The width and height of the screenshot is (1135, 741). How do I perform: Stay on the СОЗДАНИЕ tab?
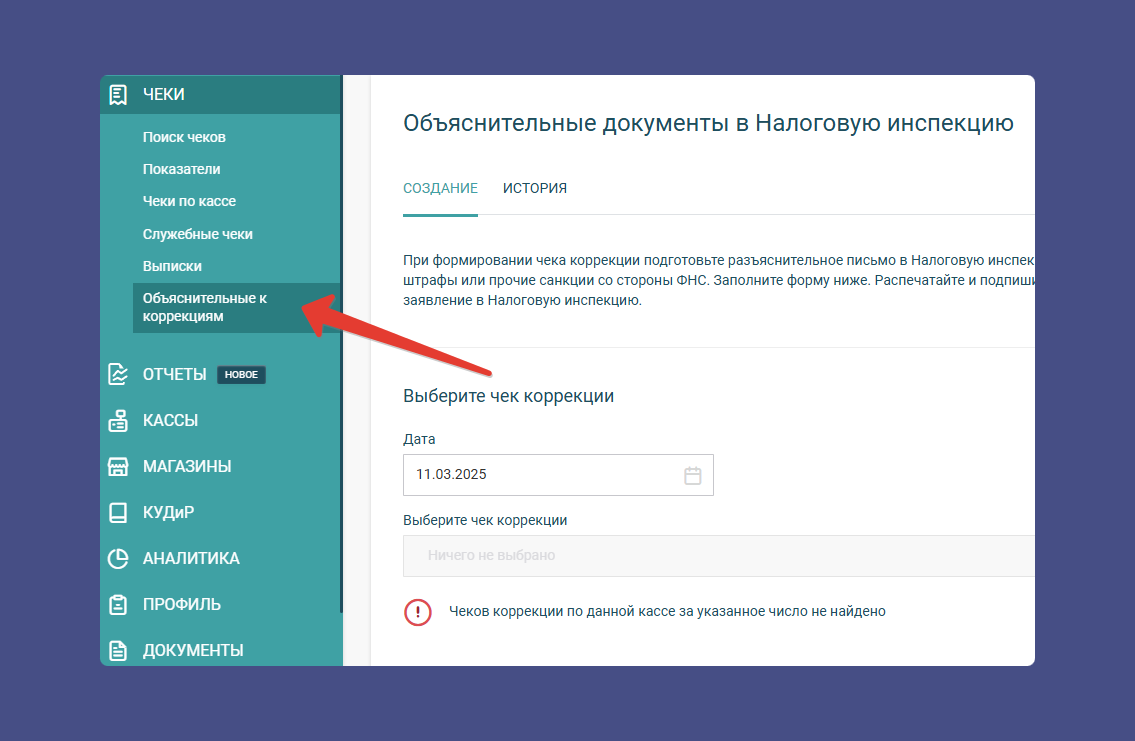(440, 188)
